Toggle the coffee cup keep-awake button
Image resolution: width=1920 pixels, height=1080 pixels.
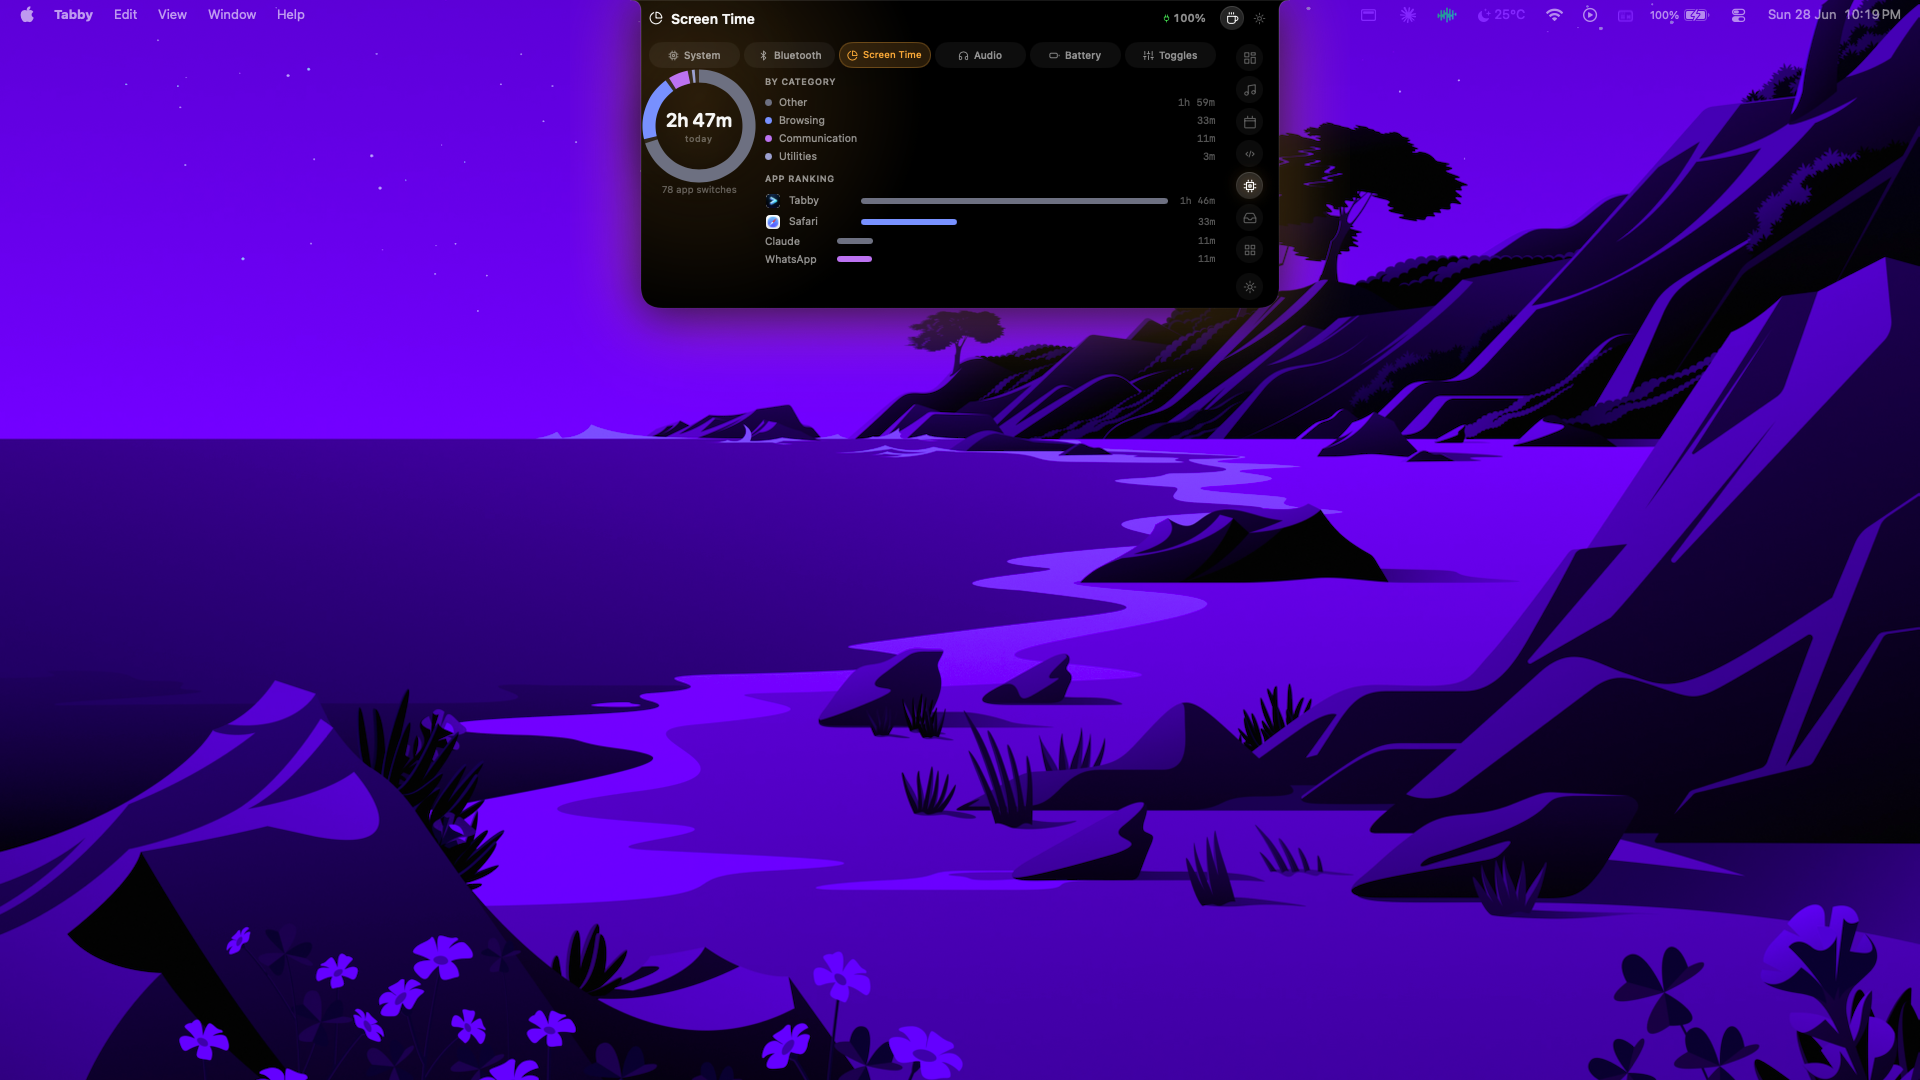click(1232, 18)
